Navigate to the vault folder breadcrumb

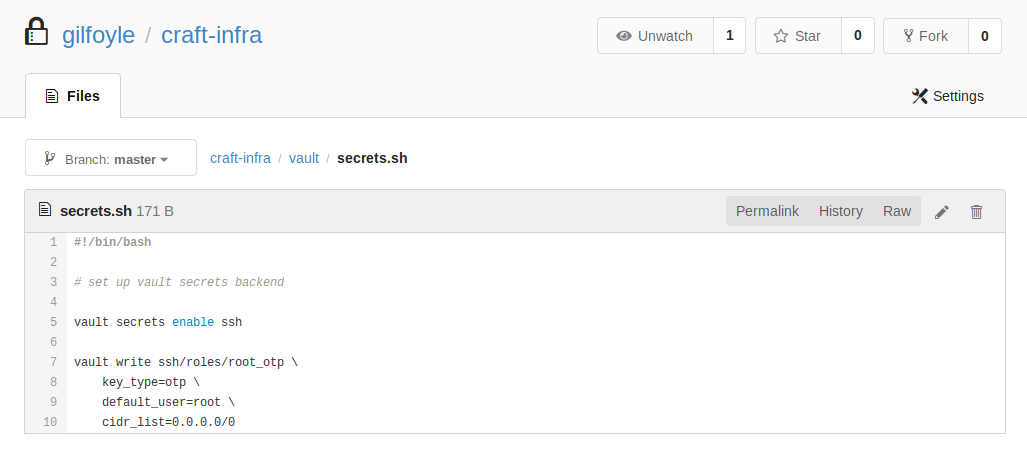tap(304, 158)
